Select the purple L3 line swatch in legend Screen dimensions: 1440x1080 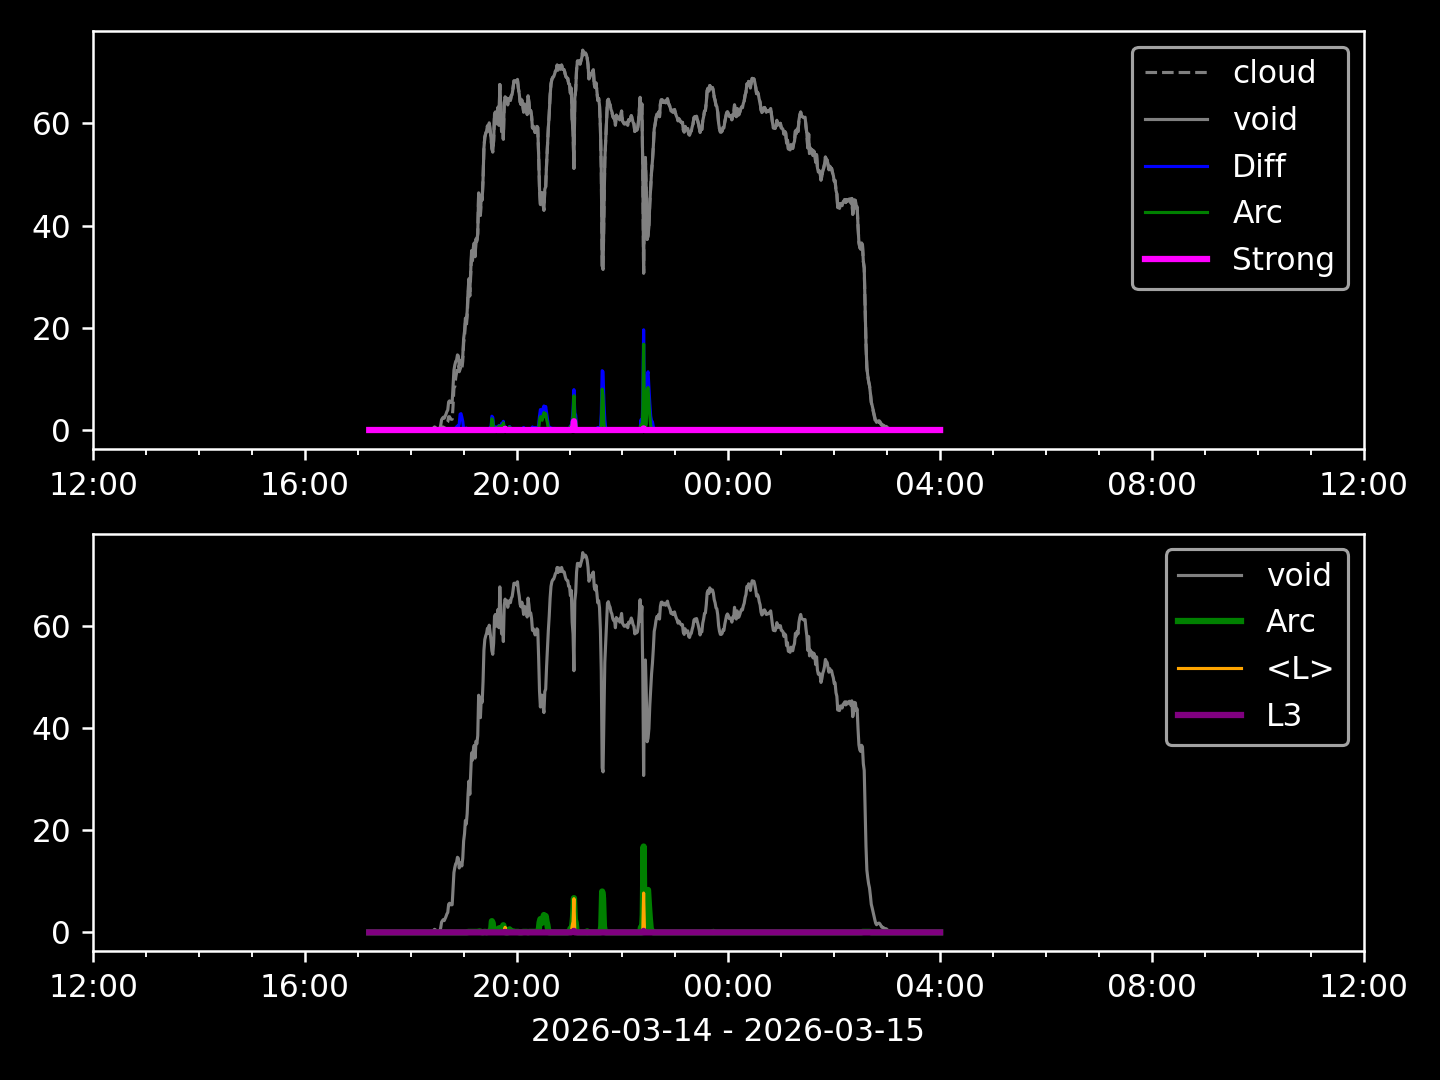[1210, 715]
